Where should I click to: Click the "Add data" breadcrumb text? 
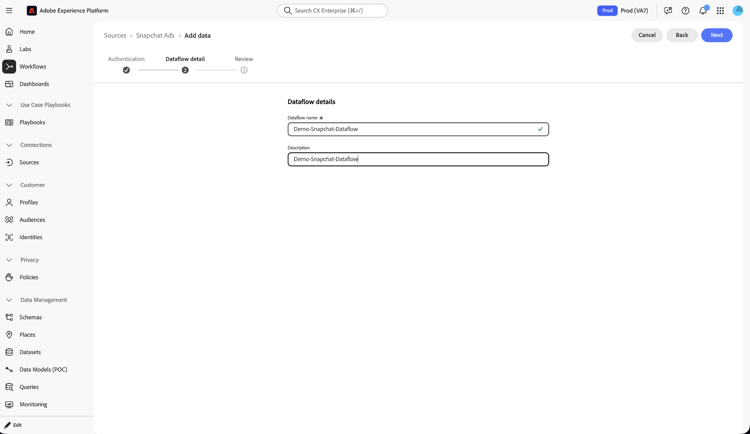pos(198,35)
